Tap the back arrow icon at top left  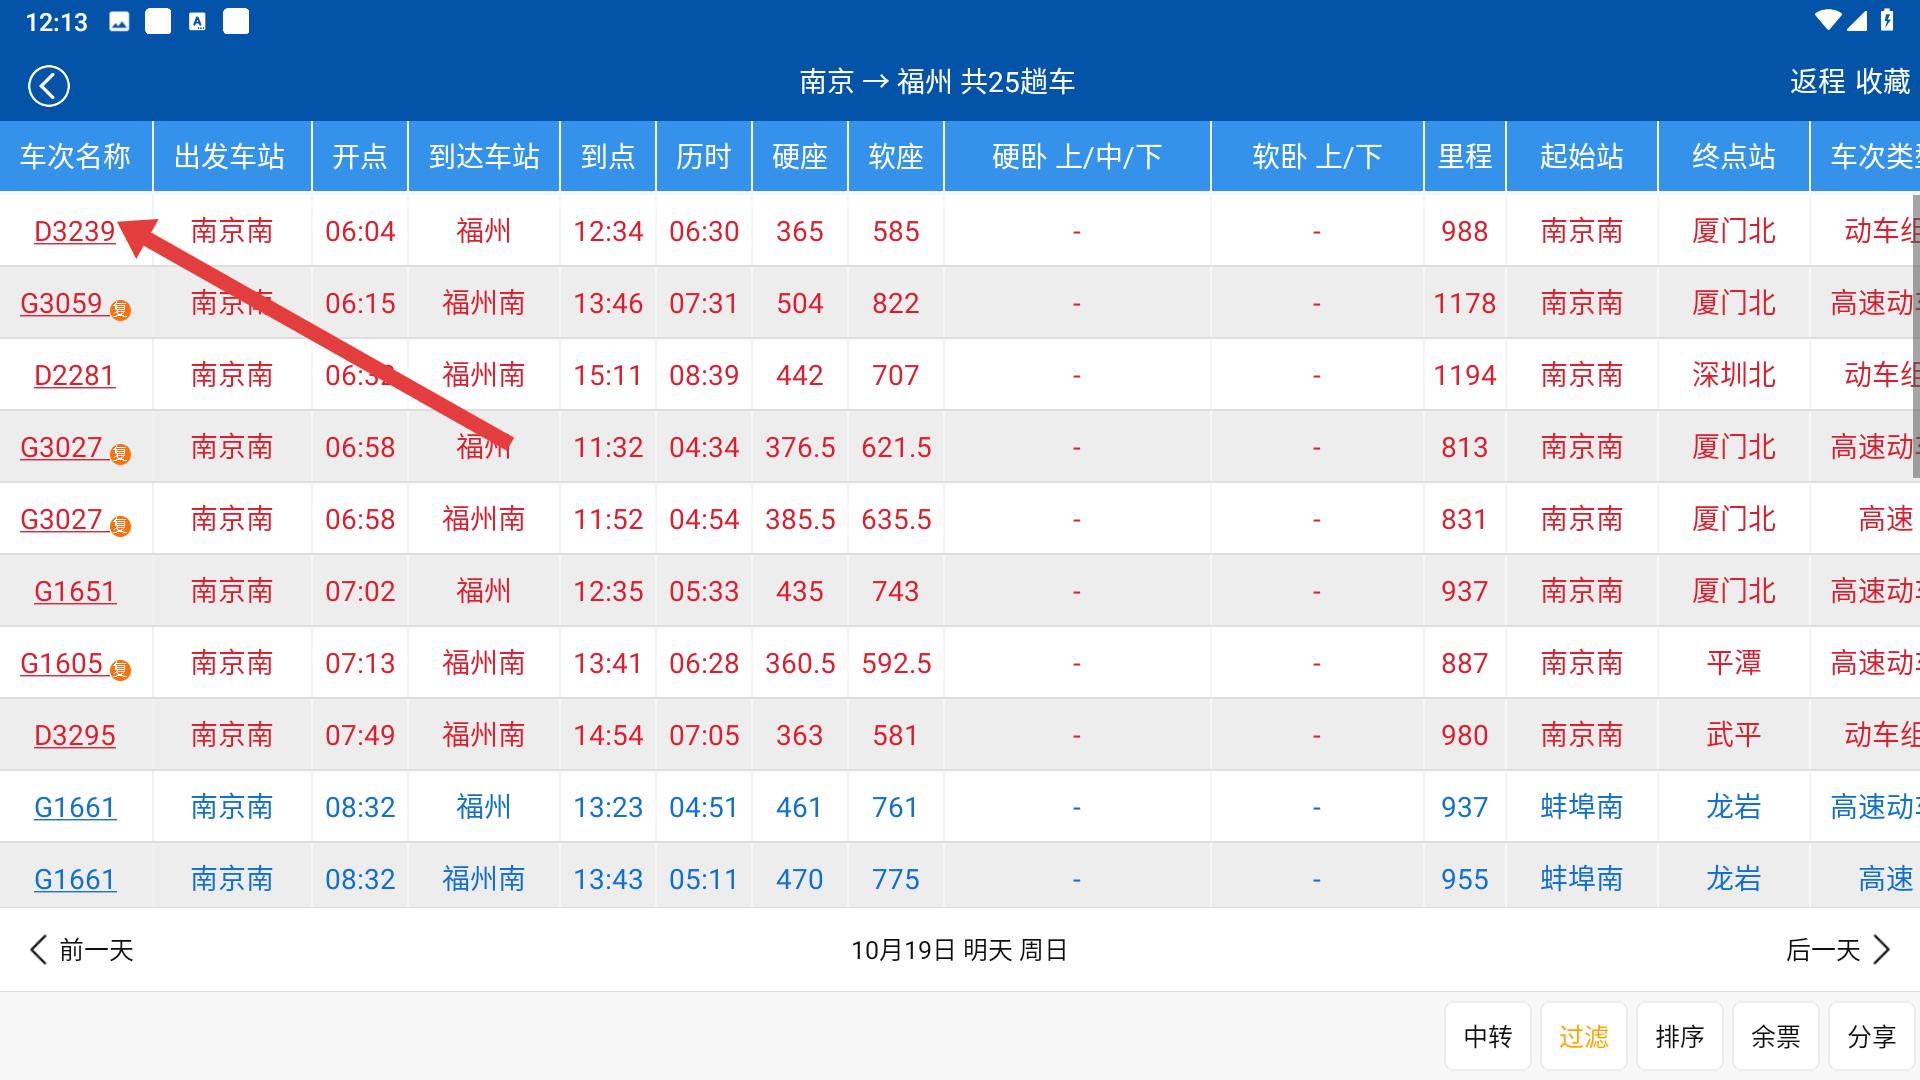point(47,85)
